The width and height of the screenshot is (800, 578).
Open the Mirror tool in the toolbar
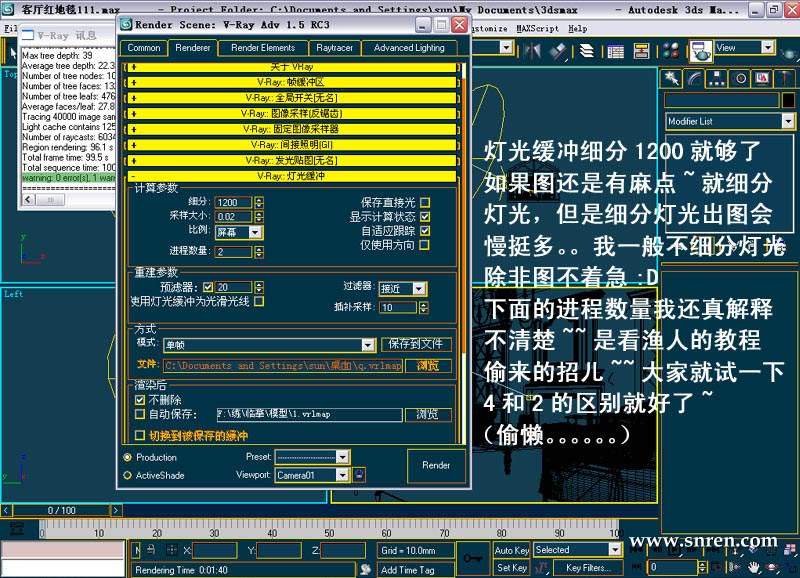point(532,51)
